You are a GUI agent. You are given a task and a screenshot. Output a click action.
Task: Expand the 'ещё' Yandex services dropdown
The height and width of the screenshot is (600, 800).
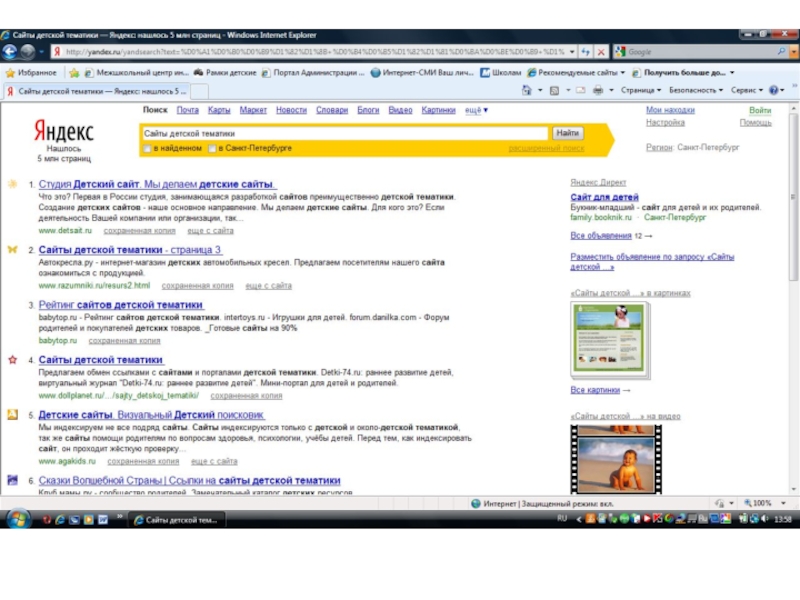[476, 110]
